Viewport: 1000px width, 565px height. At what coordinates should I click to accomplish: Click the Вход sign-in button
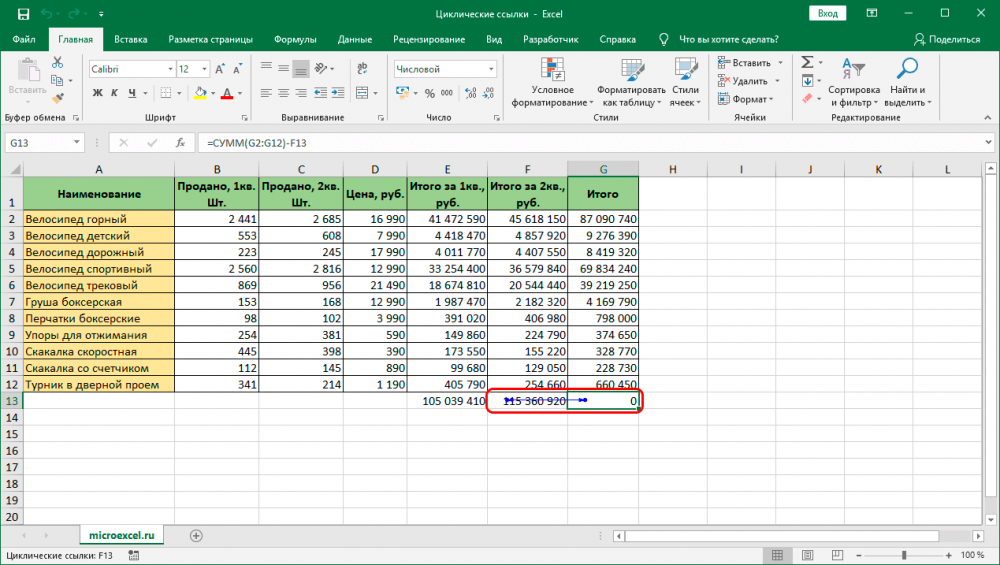point(828,13)
